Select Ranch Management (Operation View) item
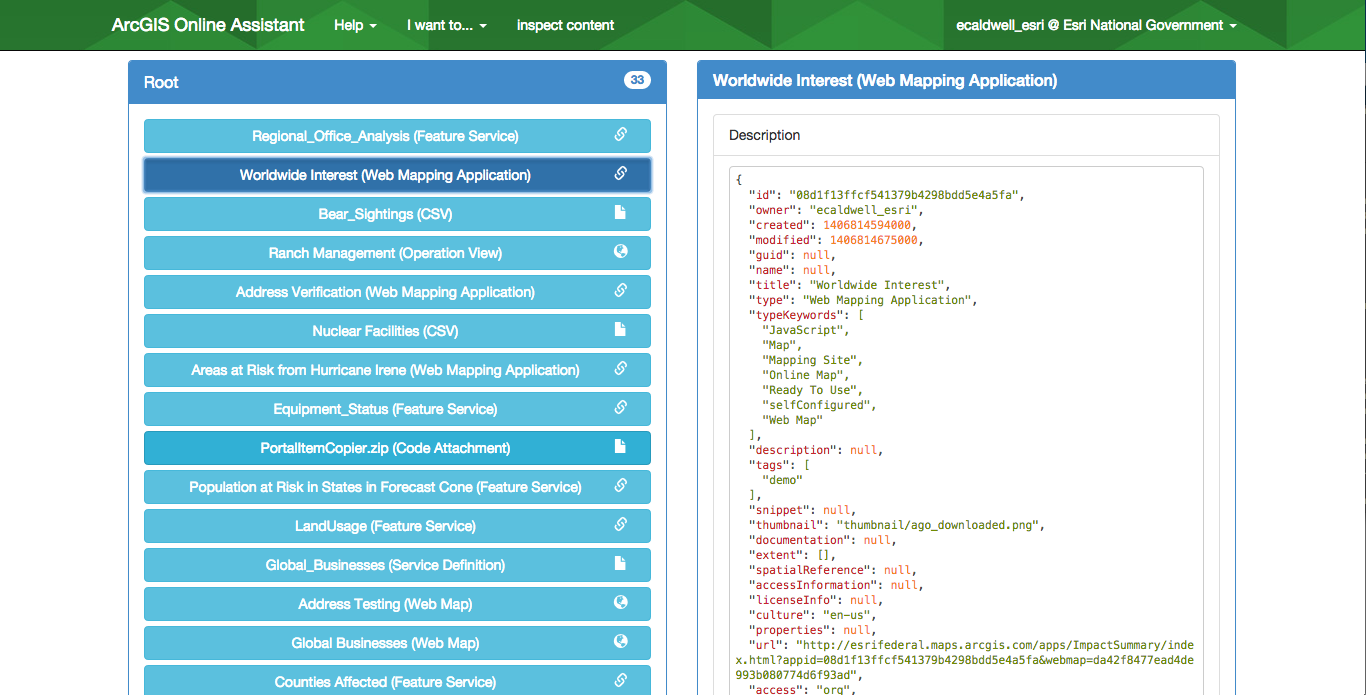Viewport: 1366px width, 695px height. point(397,253)
